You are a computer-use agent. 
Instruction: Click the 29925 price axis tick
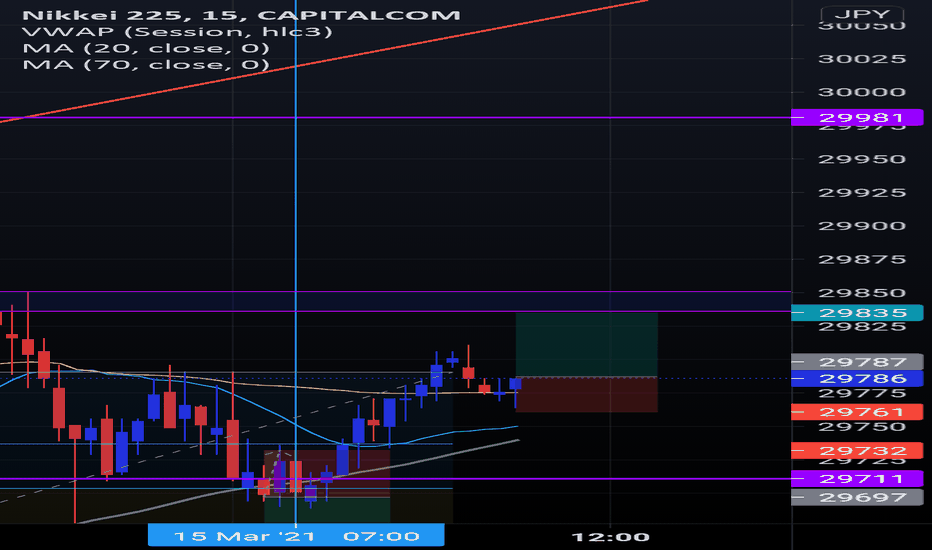pos(862,193)
